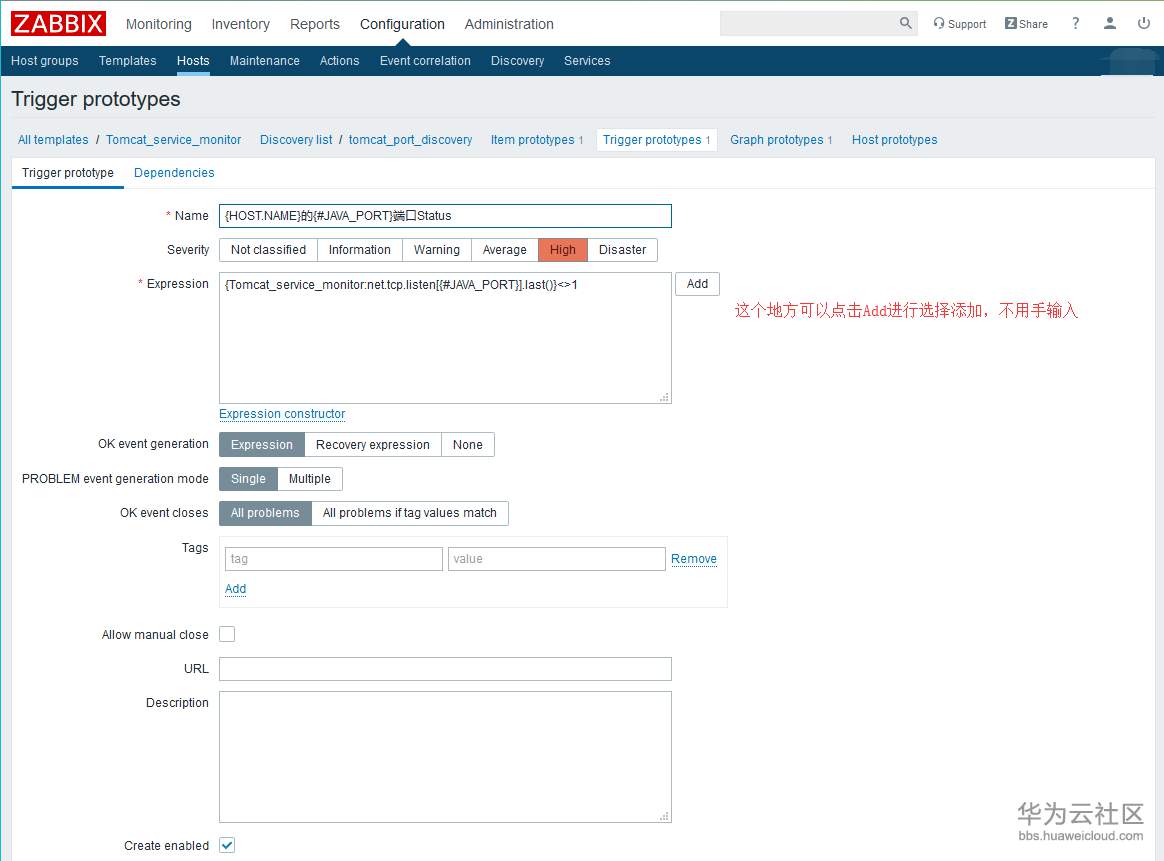Toggle Allow manual close checkbox
The height and width of the screenshot is (861, 1164).
(x=227, y=634)
